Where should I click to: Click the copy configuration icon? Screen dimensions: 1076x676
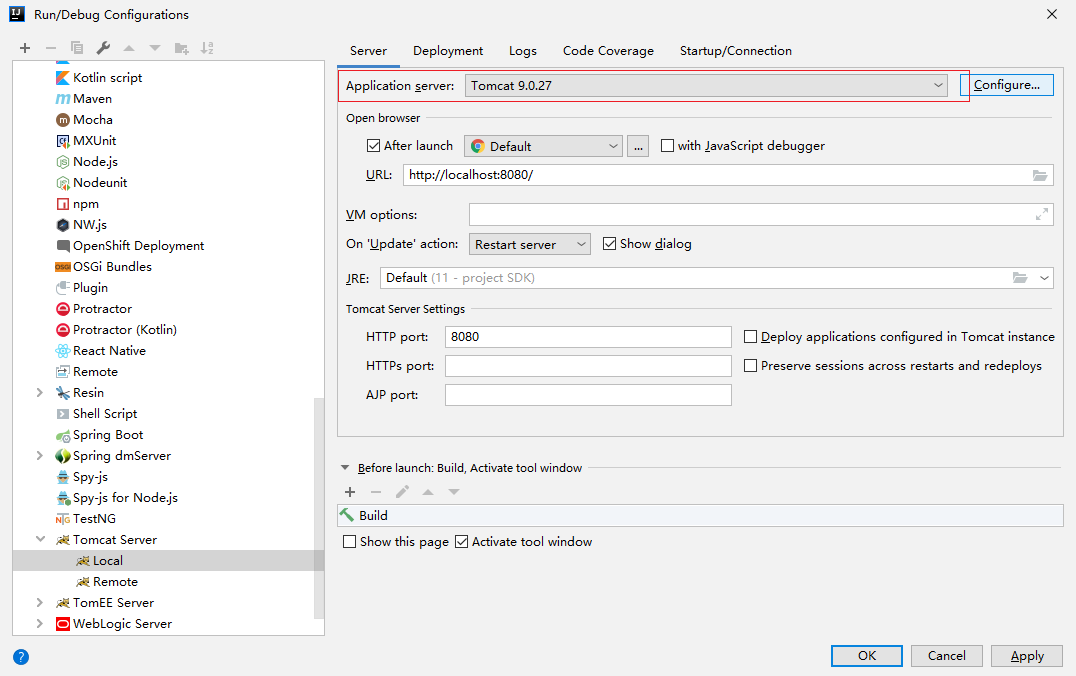click(77, 48)
